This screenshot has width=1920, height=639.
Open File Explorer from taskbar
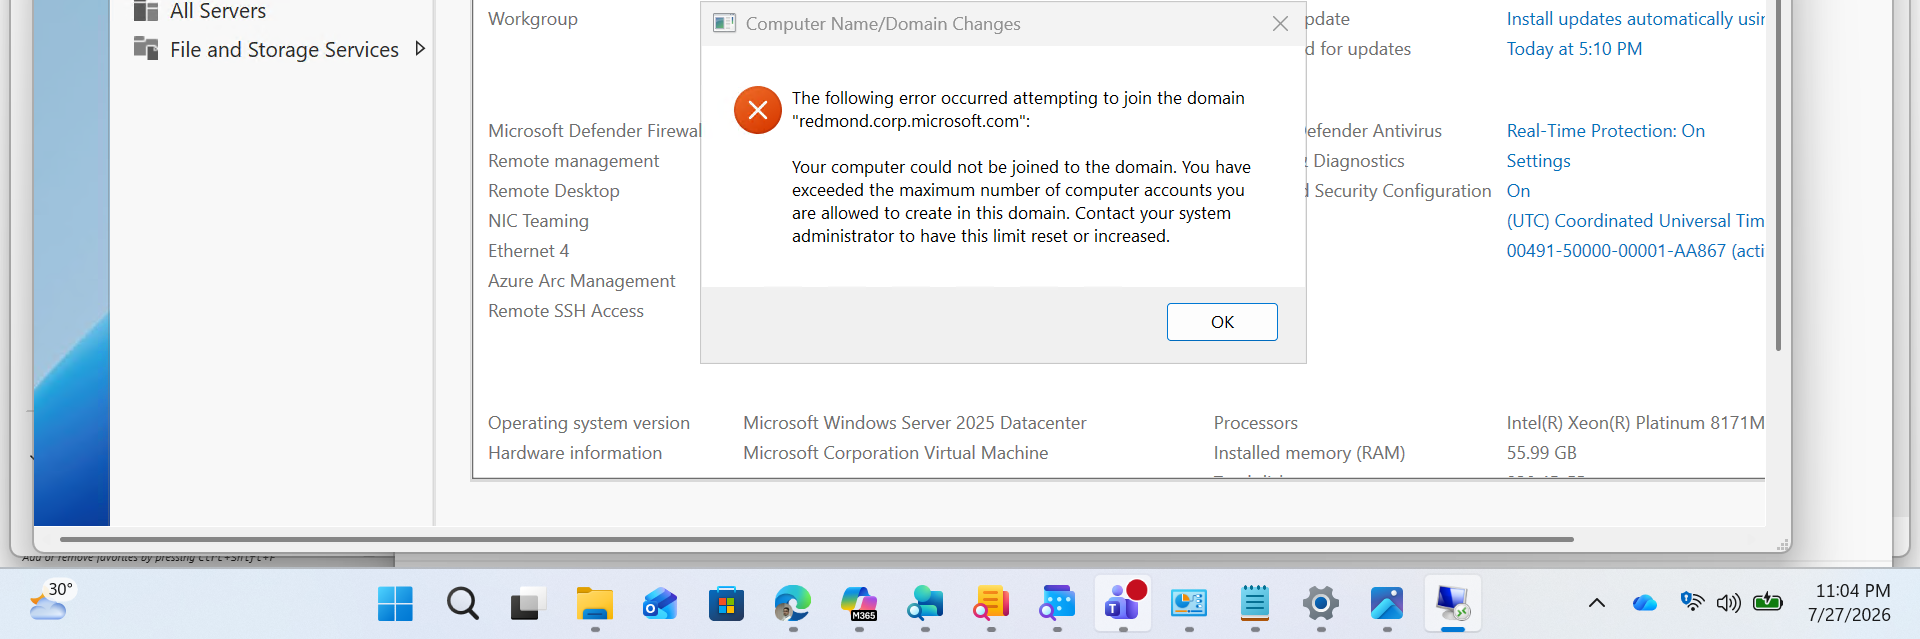594,604
